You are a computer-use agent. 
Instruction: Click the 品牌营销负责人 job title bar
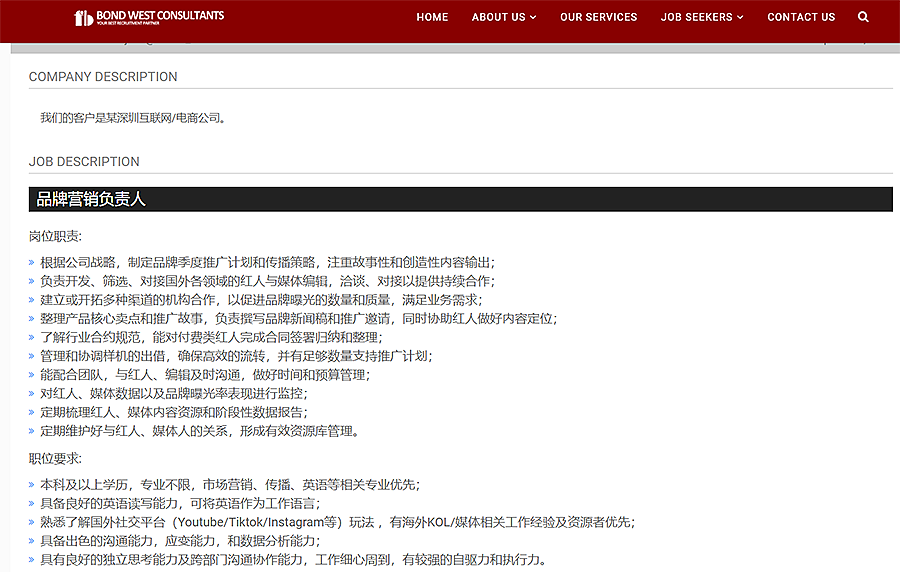point(460,199)
